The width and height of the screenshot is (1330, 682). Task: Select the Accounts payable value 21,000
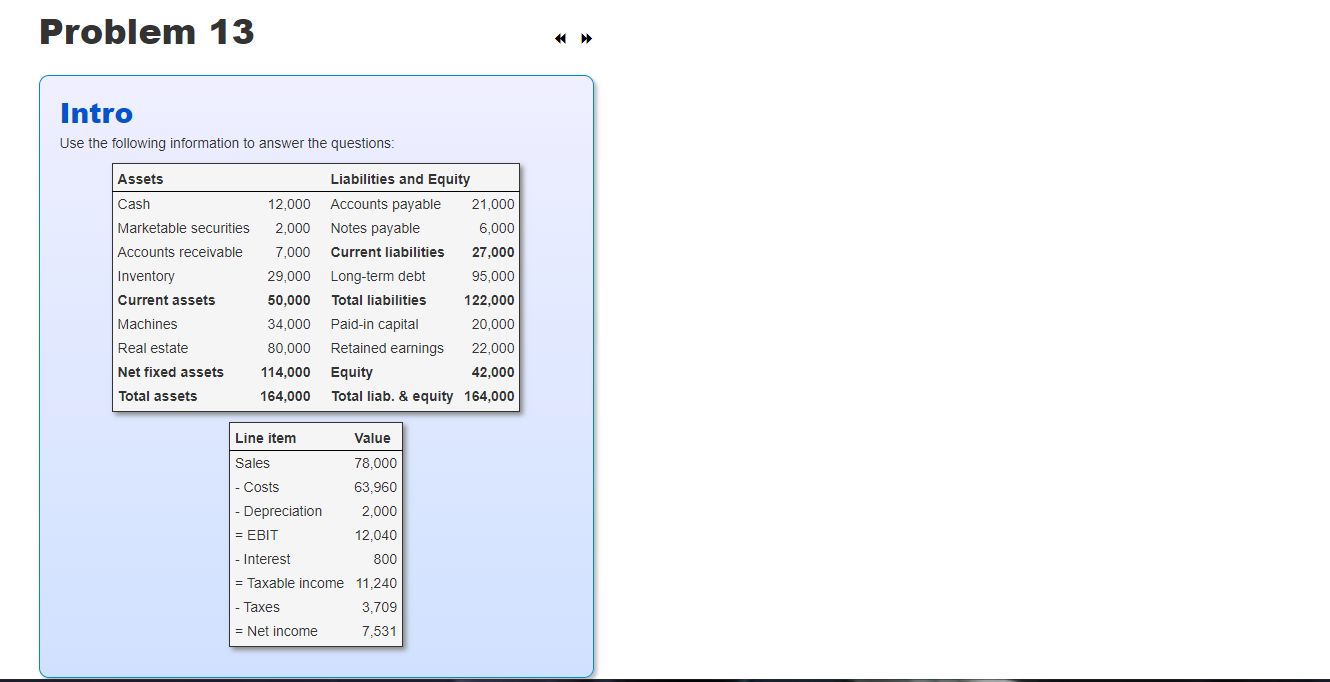click(x=493, y=204)
